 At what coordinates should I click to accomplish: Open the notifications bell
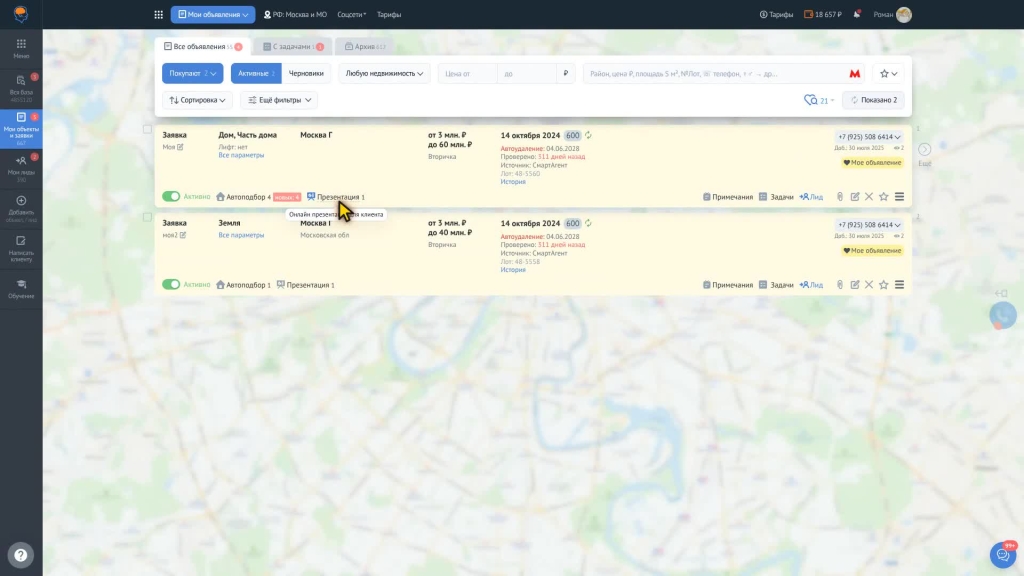click(857, 14)
